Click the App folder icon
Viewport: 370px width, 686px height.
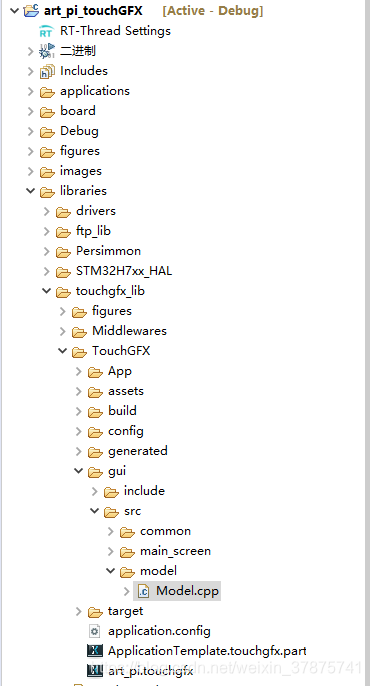point(95,372)
